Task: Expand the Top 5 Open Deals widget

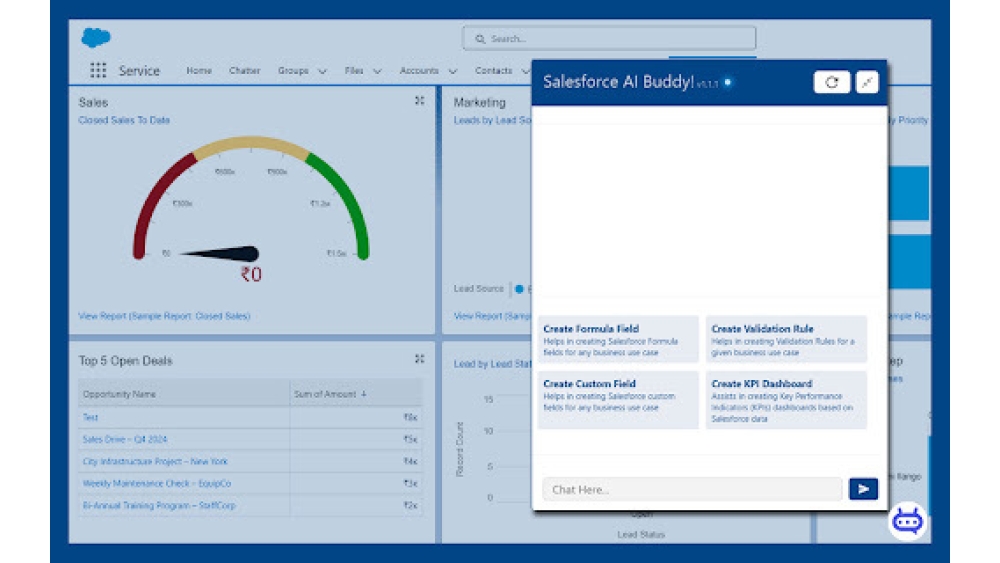Action: pyautogui.click(x=420, y=360)
